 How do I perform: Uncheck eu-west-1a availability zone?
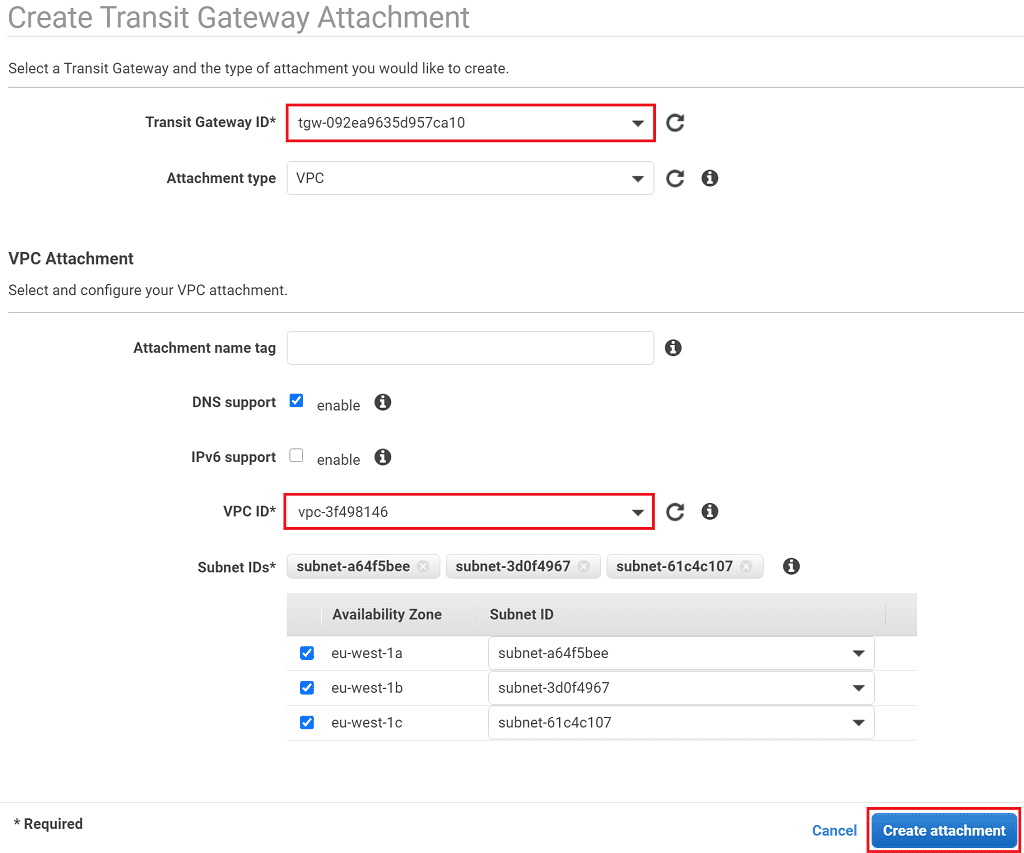coord(307,653)
